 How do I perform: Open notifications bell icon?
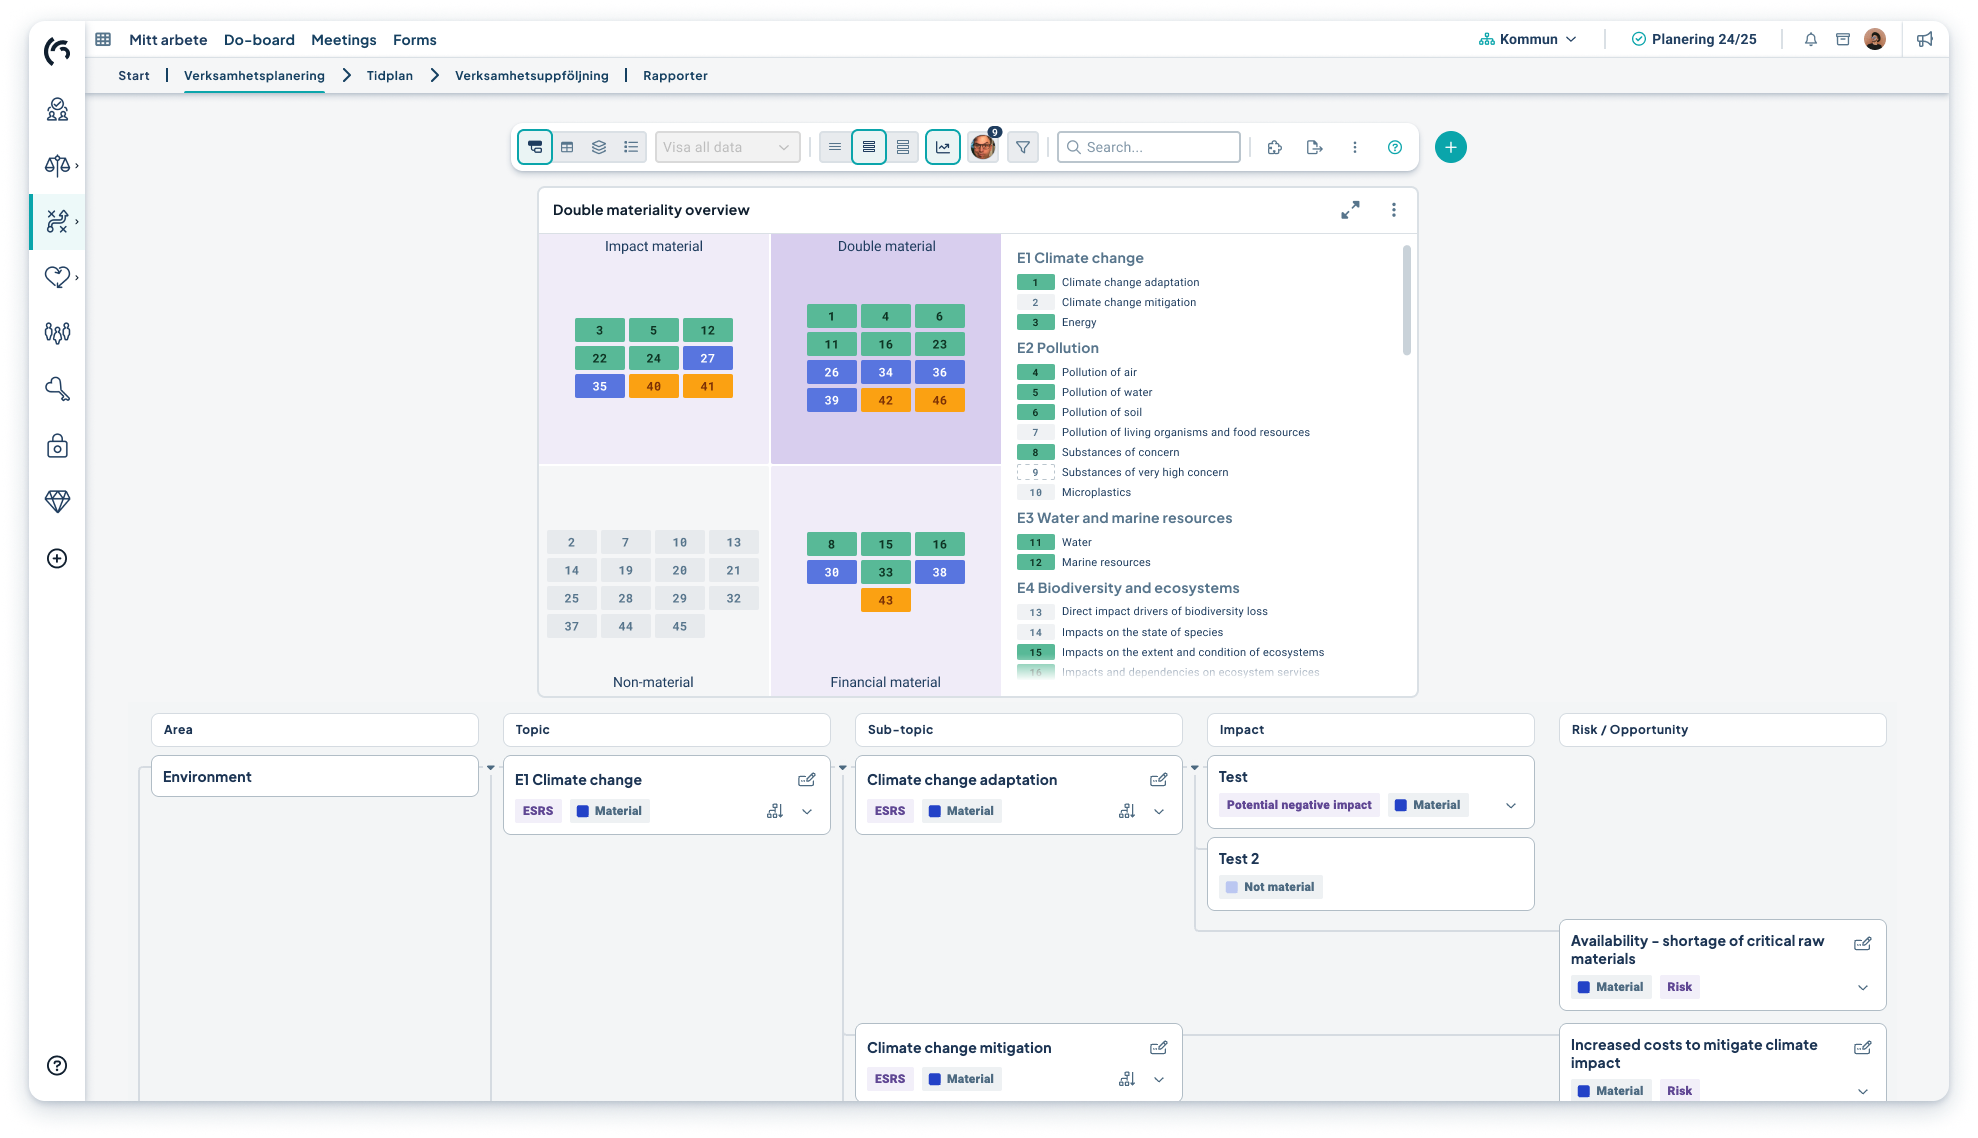point(1810,40)
